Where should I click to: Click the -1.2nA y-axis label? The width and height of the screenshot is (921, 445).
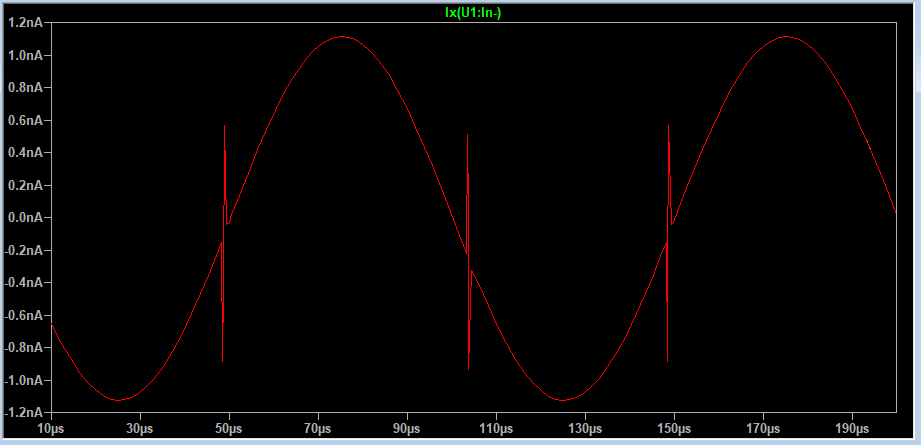click(23, 413)
